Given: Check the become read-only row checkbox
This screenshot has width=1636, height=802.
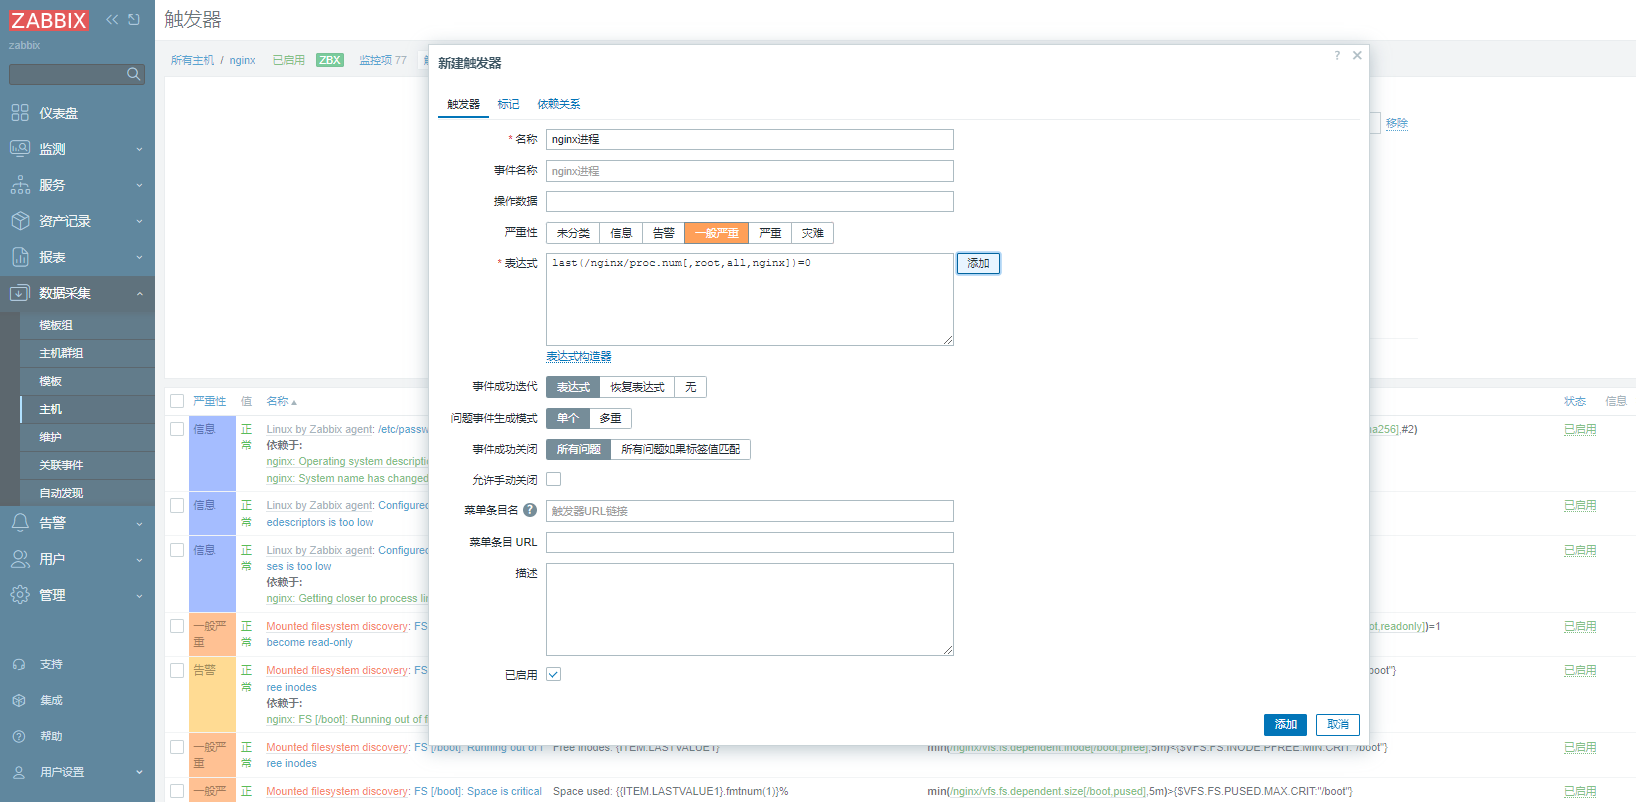Looking at the screenshot, I should pos(177,626).
